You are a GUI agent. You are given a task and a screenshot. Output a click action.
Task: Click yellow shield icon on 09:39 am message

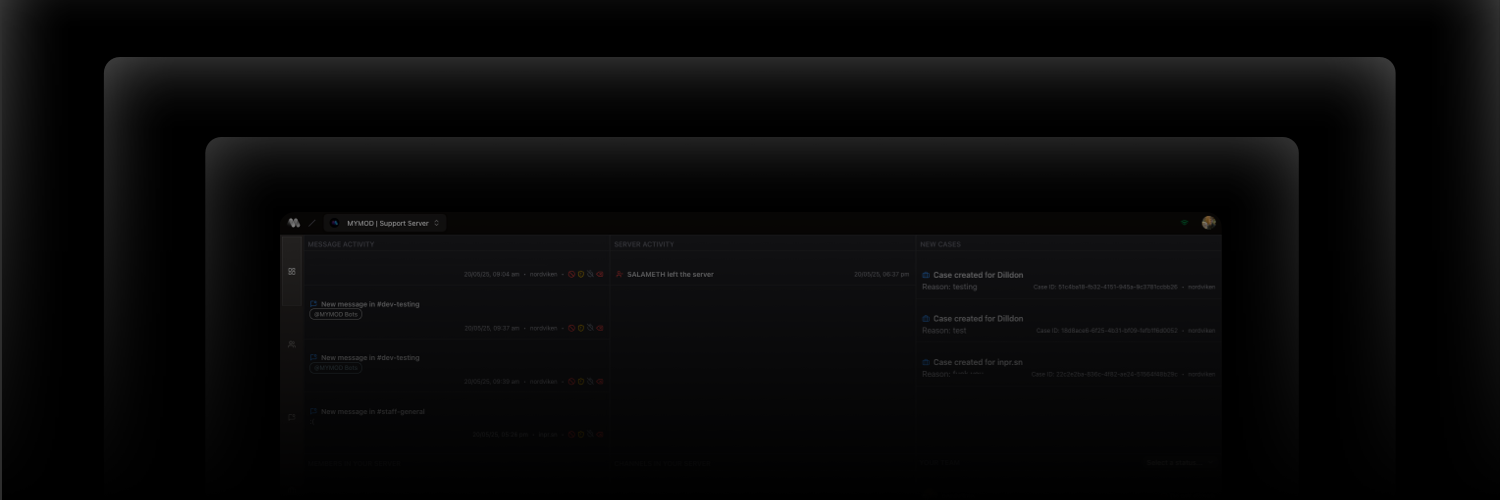point(581,381)
